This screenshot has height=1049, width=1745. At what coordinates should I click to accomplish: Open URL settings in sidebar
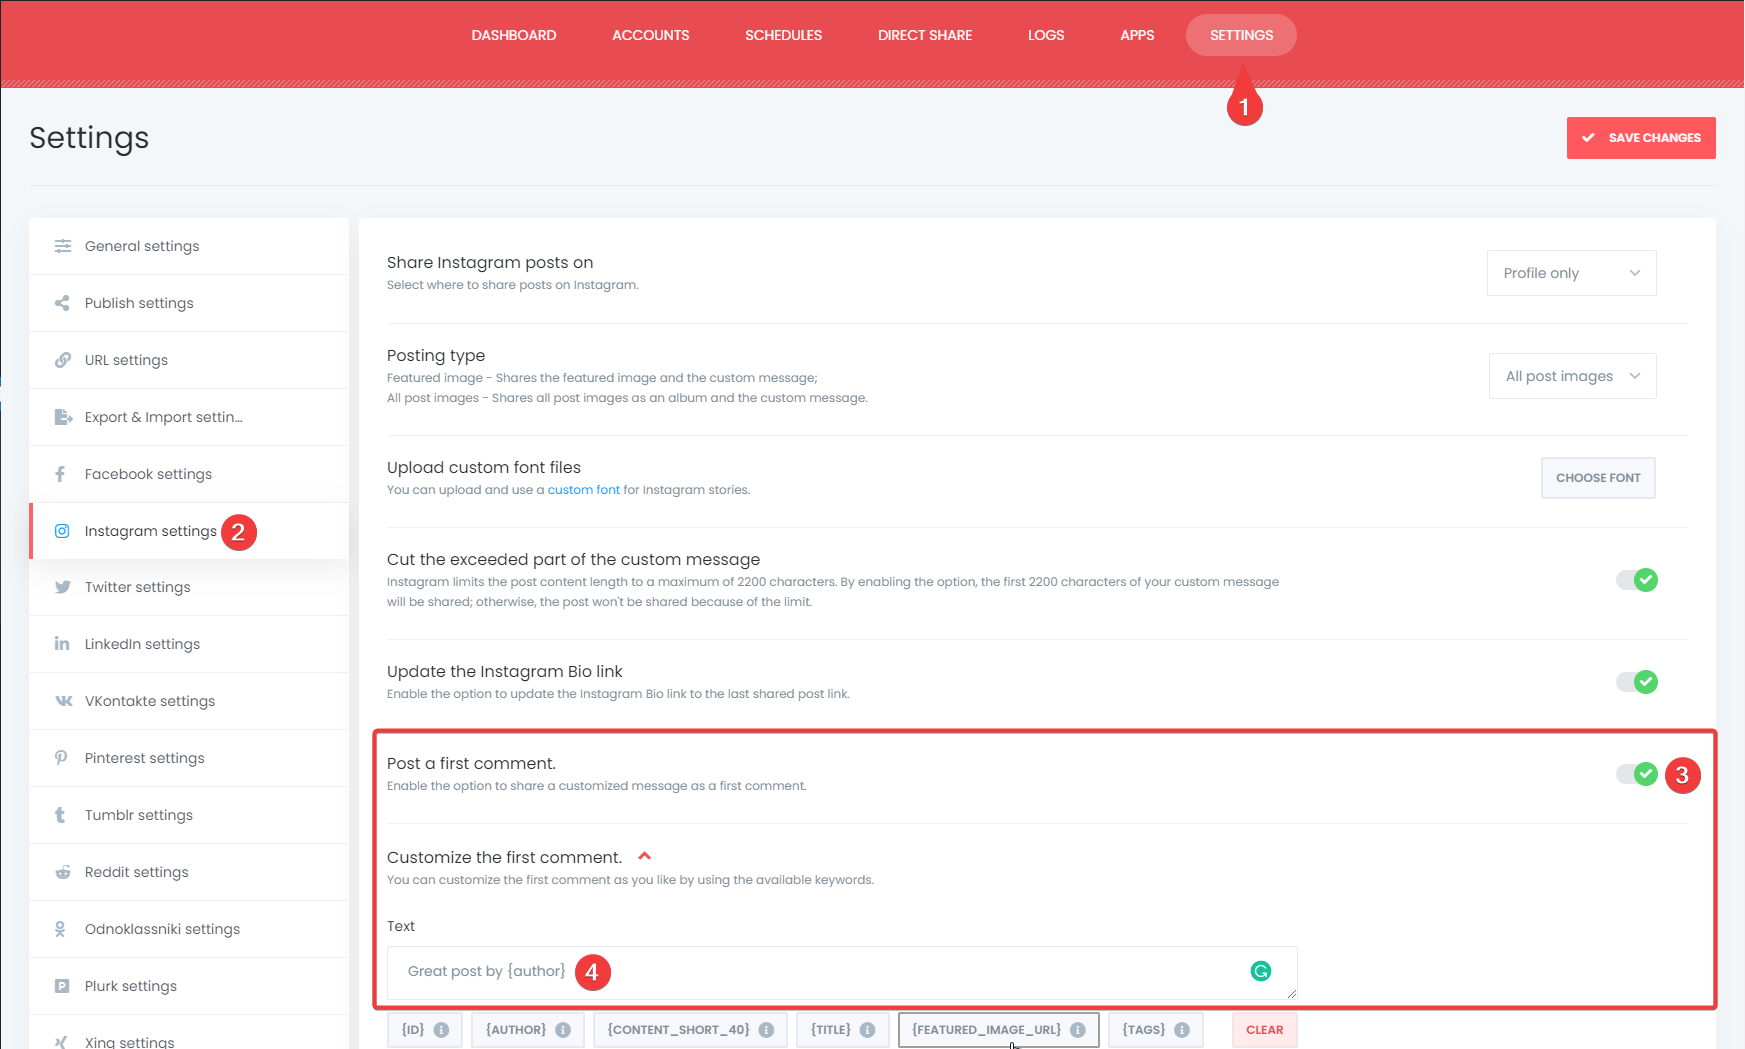click(x=189, y=360)
